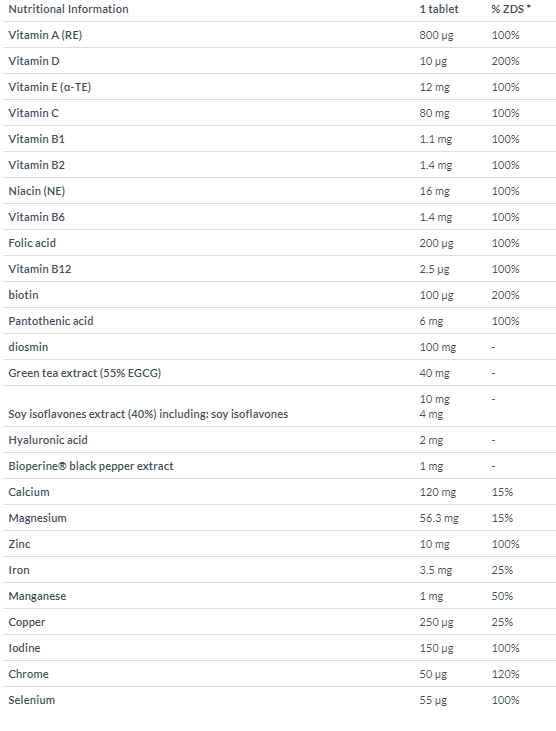Click the Chrome 120% value

pos(505,674)
